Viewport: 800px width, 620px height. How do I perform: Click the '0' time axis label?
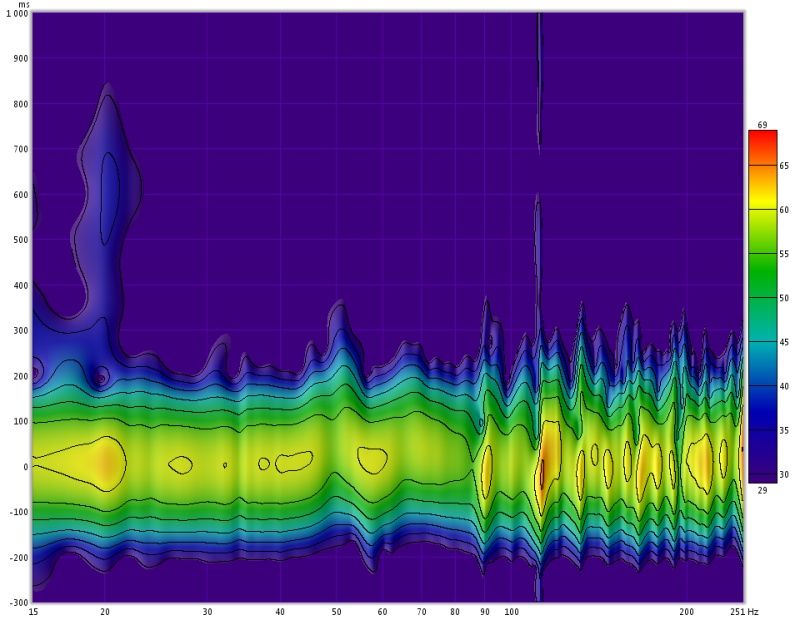point(26,467)
